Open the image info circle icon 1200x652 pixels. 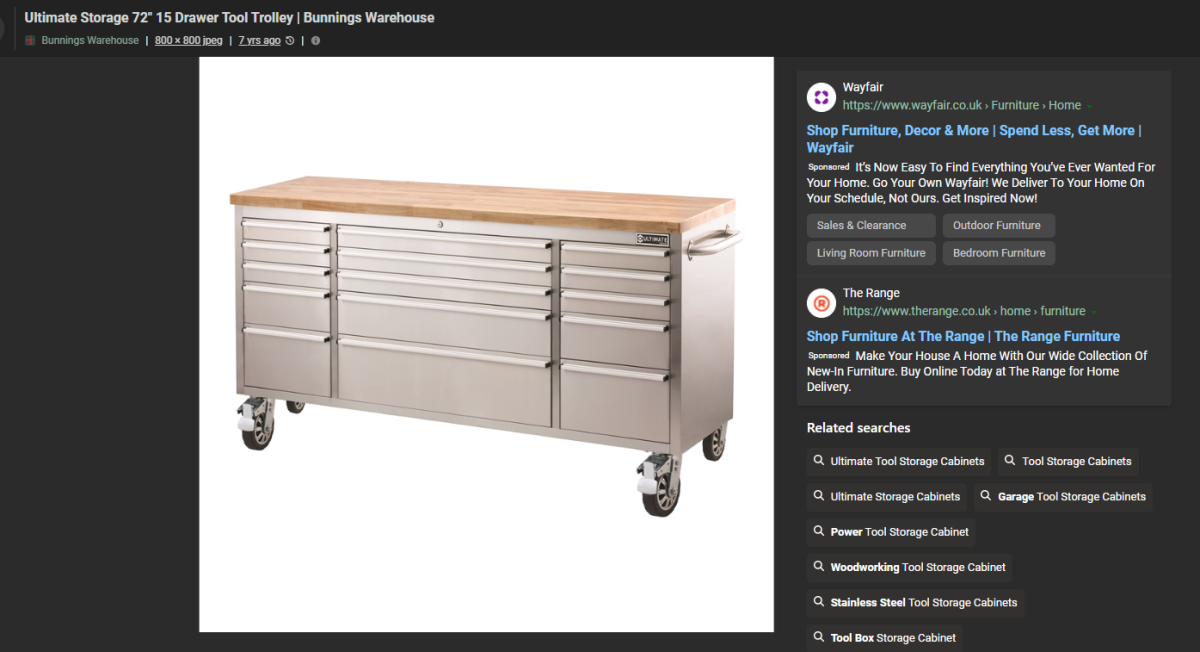[316, 41]
